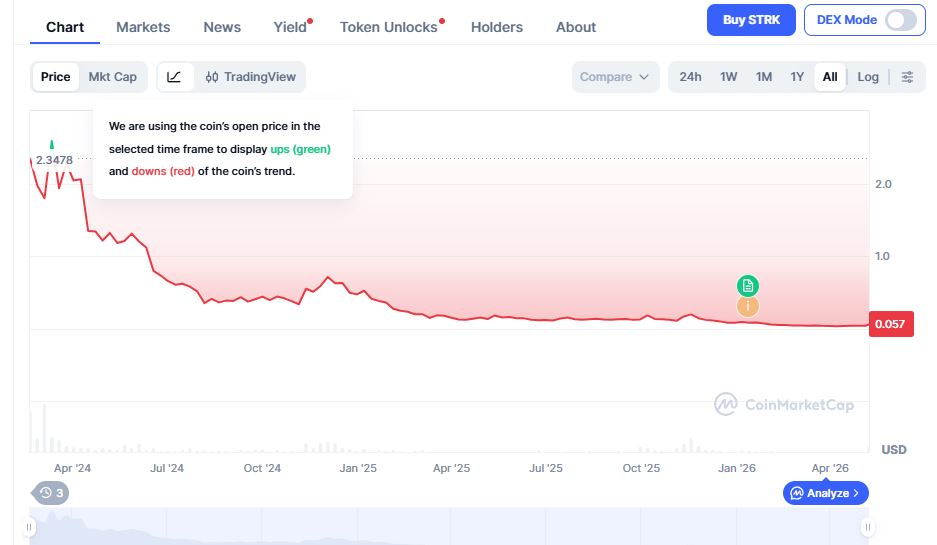Click the Jan '25 axis label
This screenshot has height=545, width=937.
click(358, 469)
